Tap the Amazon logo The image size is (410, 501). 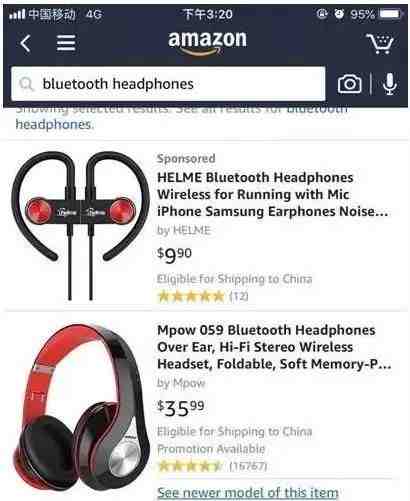click(x=207, y=43)
